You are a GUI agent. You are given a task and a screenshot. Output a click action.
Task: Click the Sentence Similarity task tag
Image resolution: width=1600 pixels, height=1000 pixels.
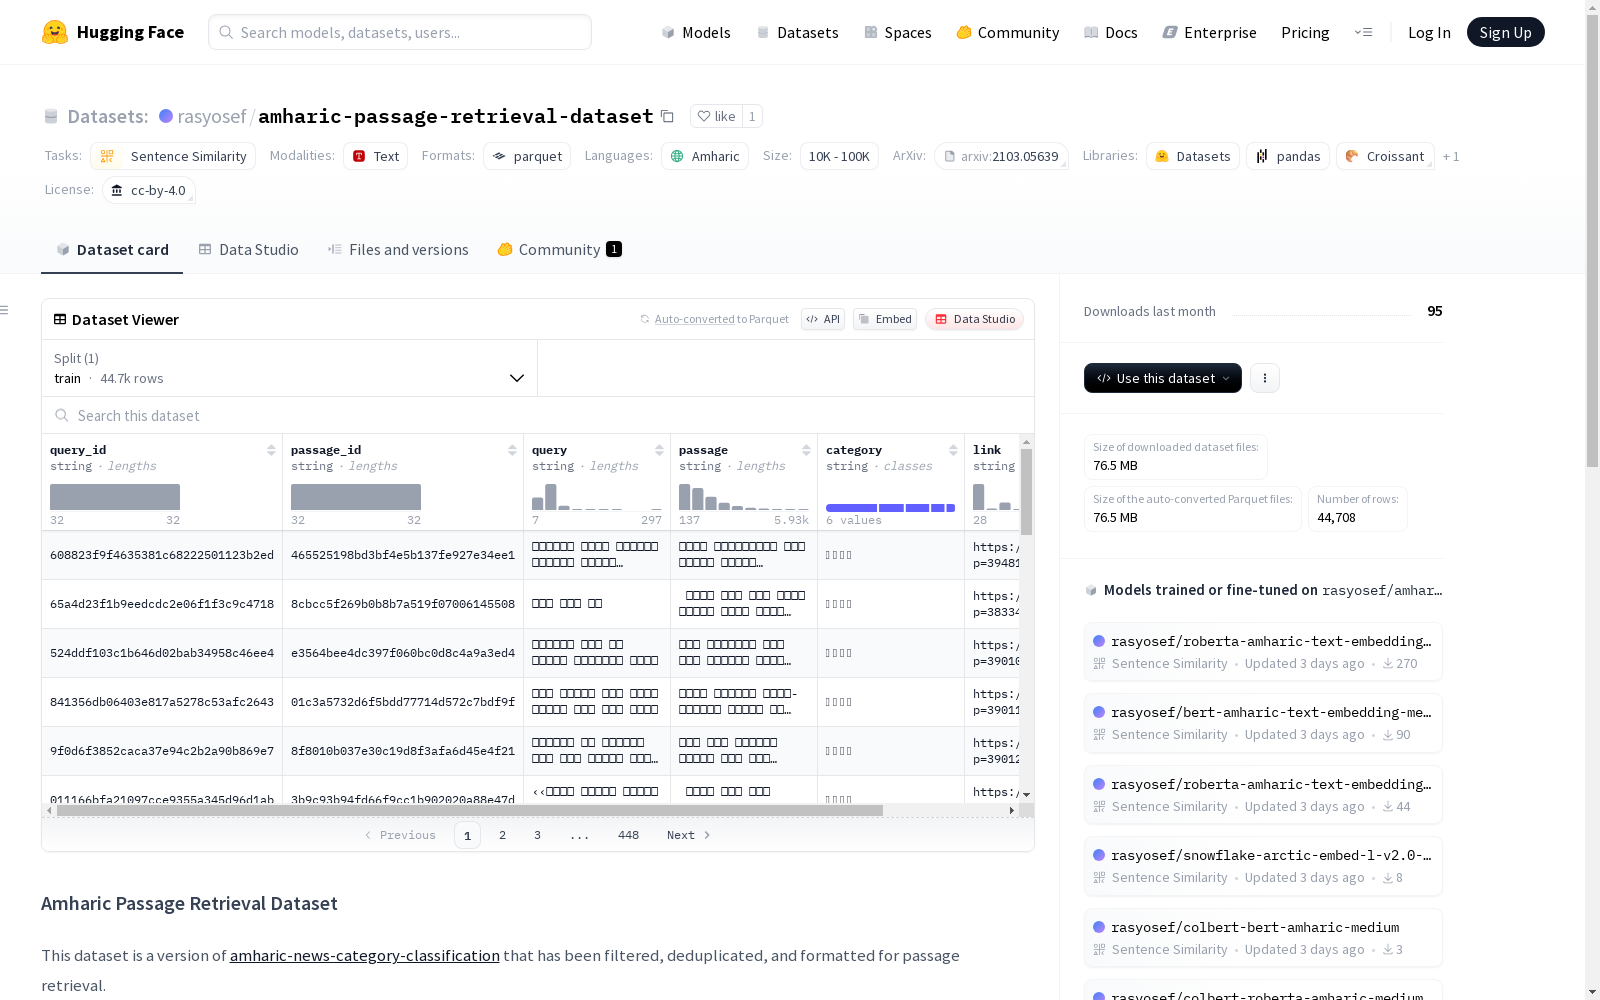click(173, 156)
